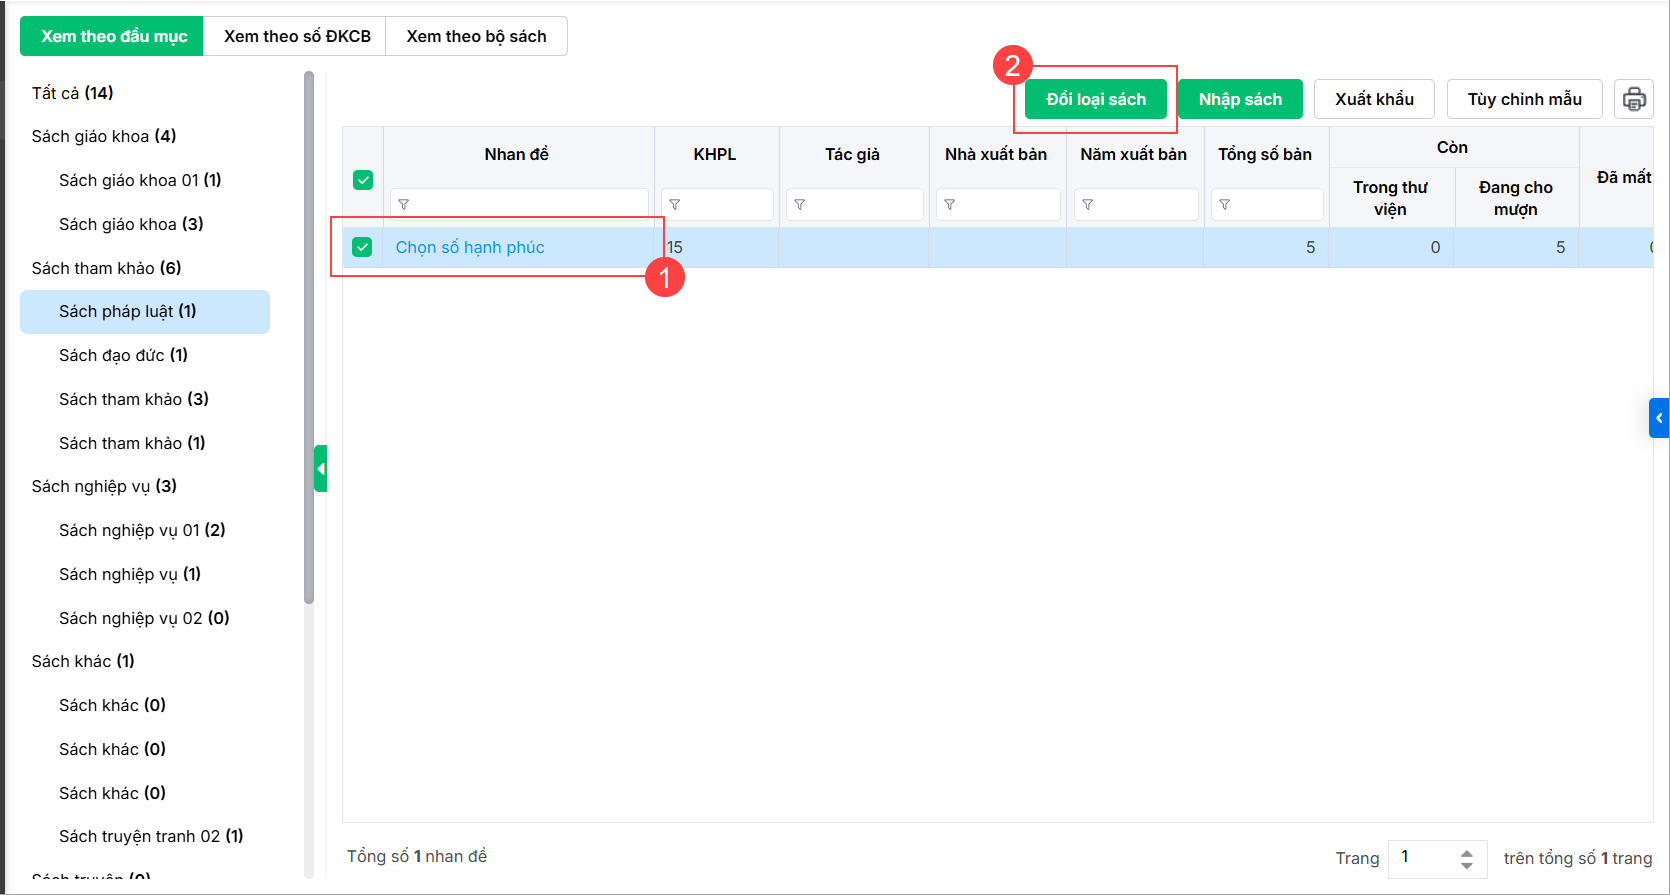The width and height of the screenshot is (1670, 895).
Task: Switch to Xem theo số ĐKCB tab
Action: coord(296,36)
